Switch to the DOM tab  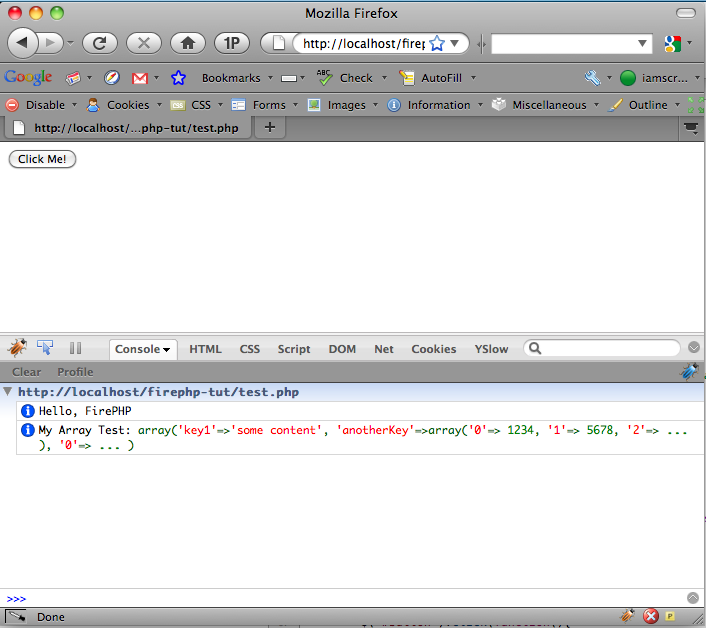click(x=342, y=349)
